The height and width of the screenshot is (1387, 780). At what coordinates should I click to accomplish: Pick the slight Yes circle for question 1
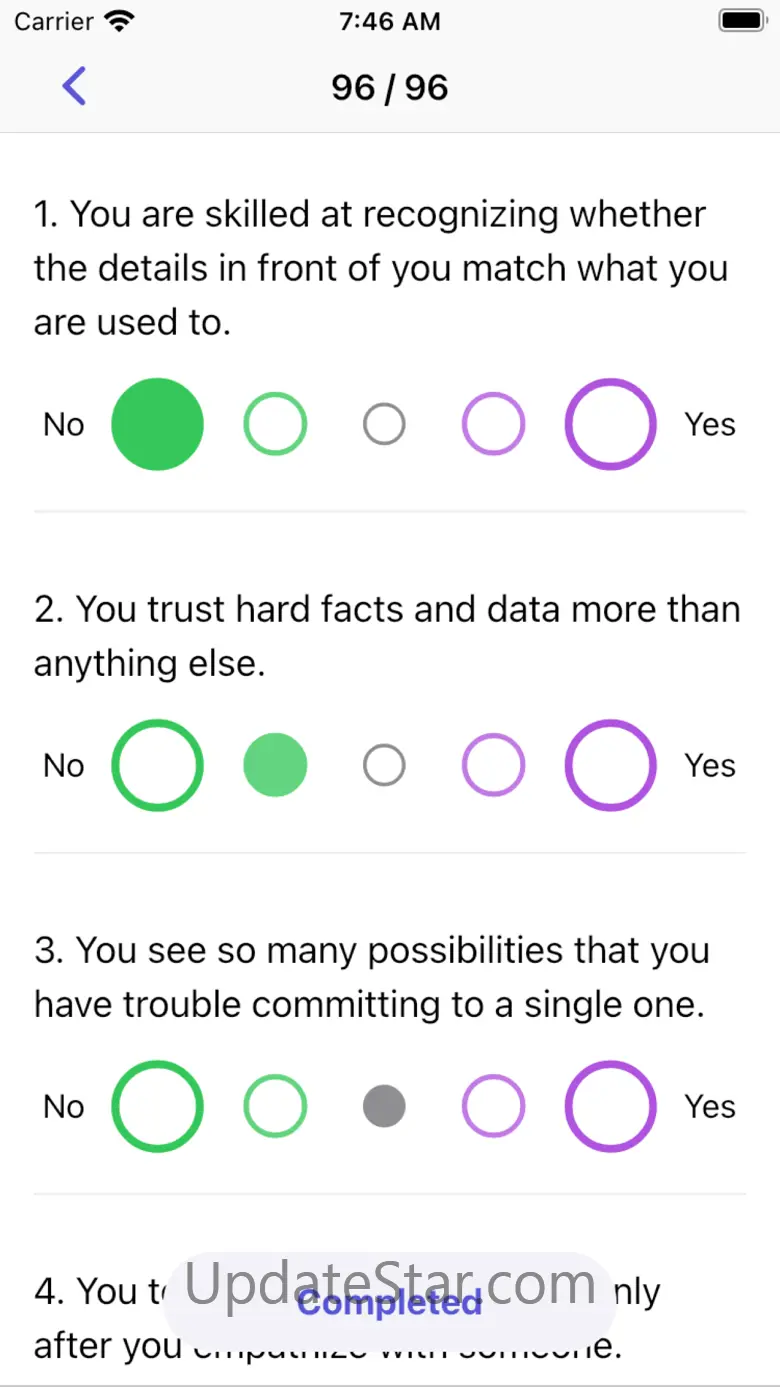493,424
